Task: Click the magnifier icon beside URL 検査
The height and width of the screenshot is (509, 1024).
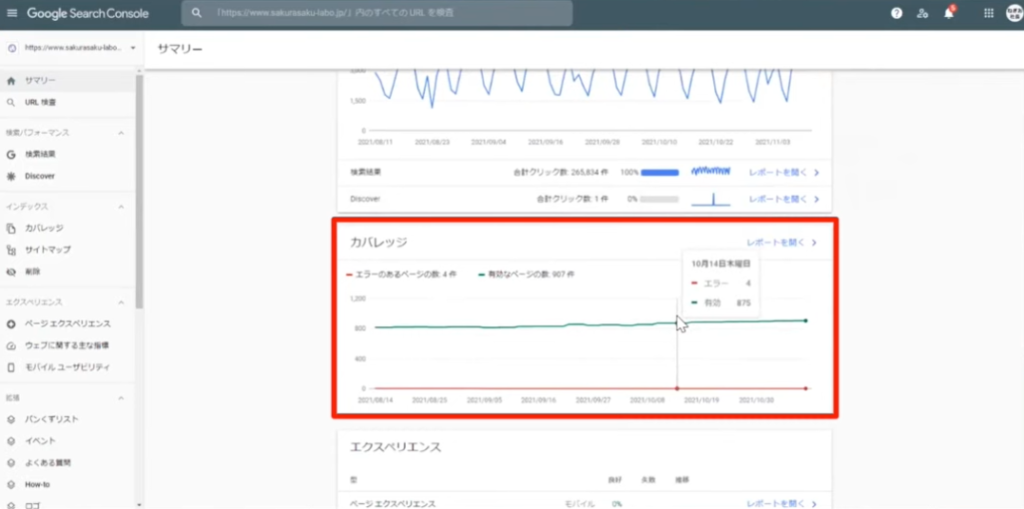Action: [11, 103]
